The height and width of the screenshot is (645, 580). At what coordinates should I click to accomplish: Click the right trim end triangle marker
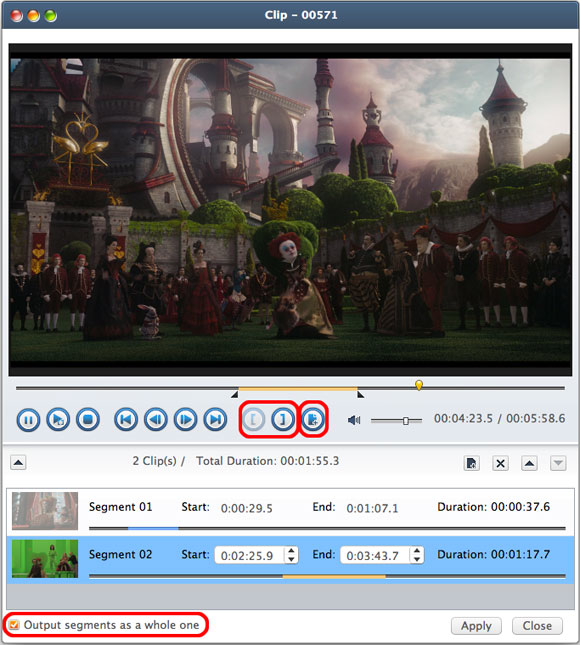coord(360,395)
